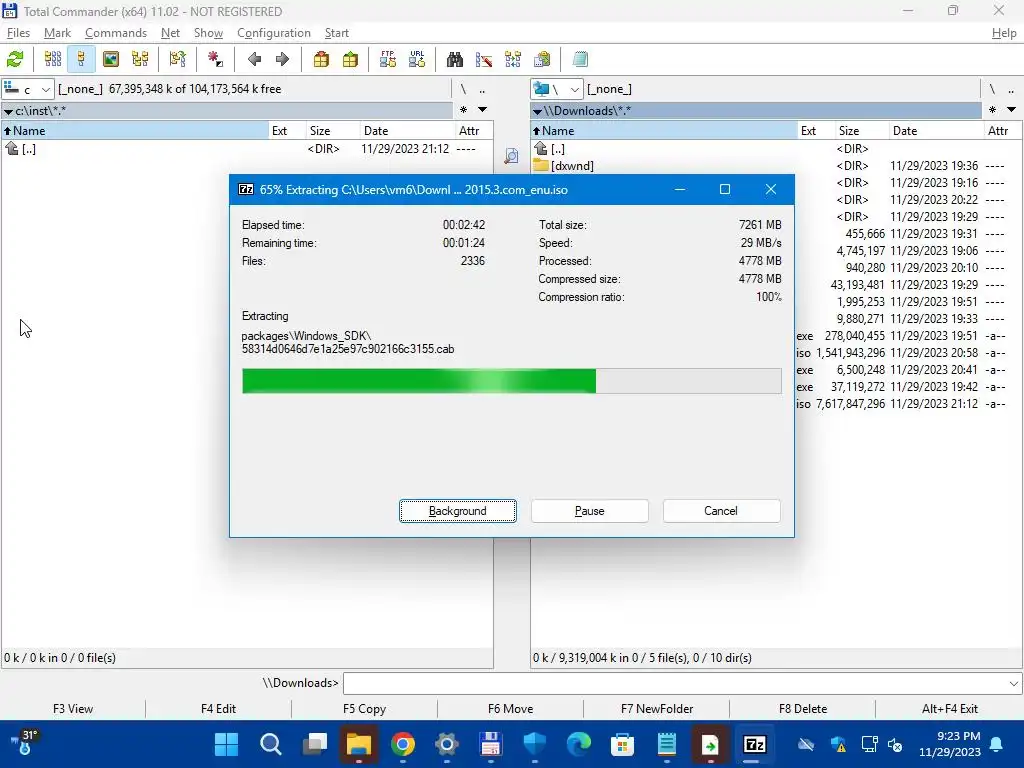Click F7 NewFolder button
The height and width of the screenshot is (768, 1024).
[656, 709]
